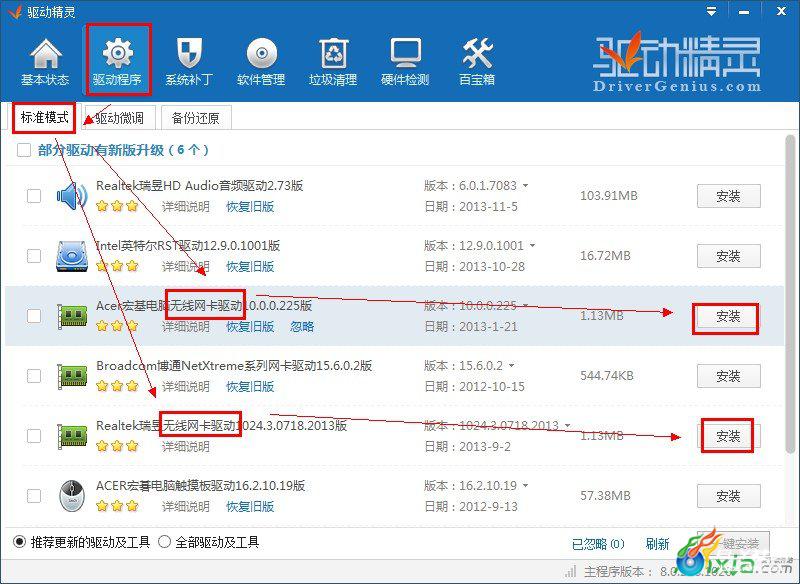Click the 日期：2013-10-28 text
This screenshot has width=800, height=584.
tap(474, 266)
